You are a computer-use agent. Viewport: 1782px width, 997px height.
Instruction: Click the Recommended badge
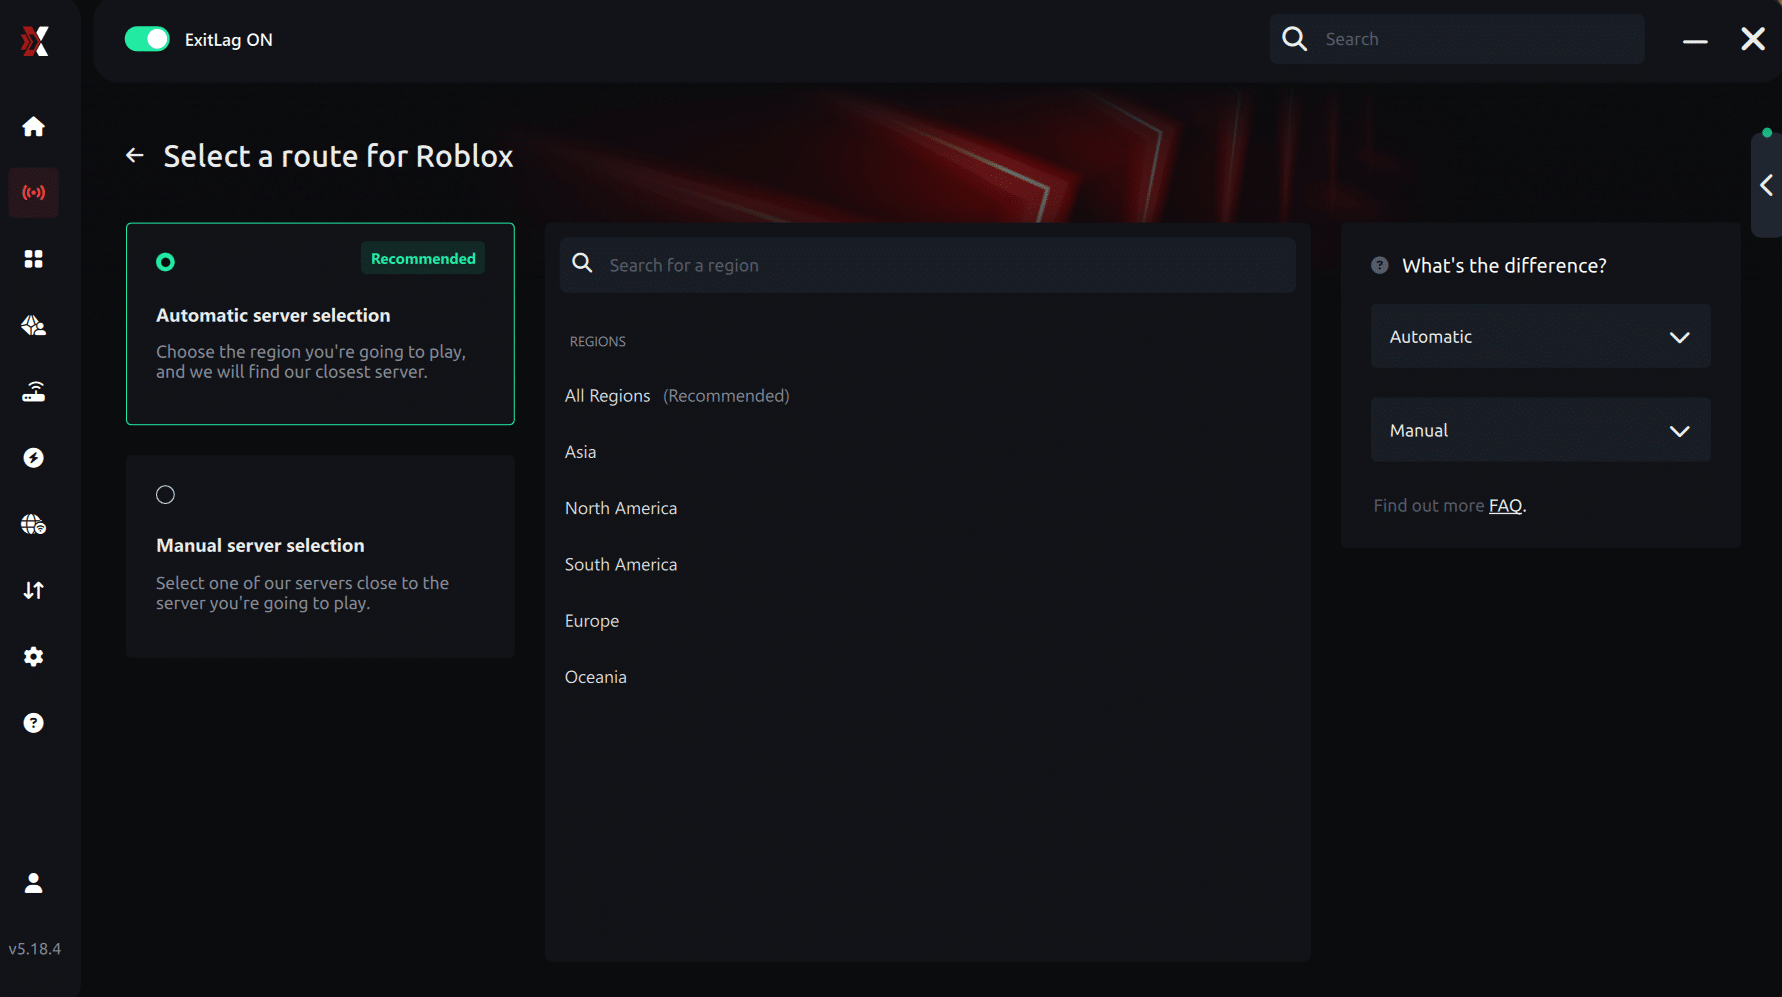pos(423,258)
